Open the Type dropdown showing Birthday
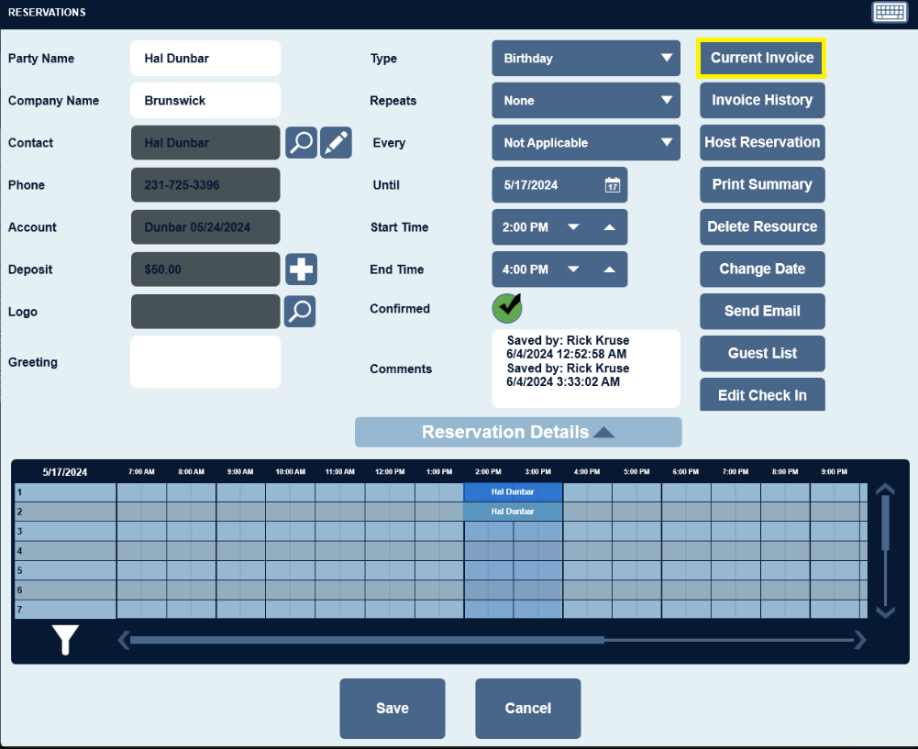The width and height of the screenshot is (918, 749). coord(585,58)
